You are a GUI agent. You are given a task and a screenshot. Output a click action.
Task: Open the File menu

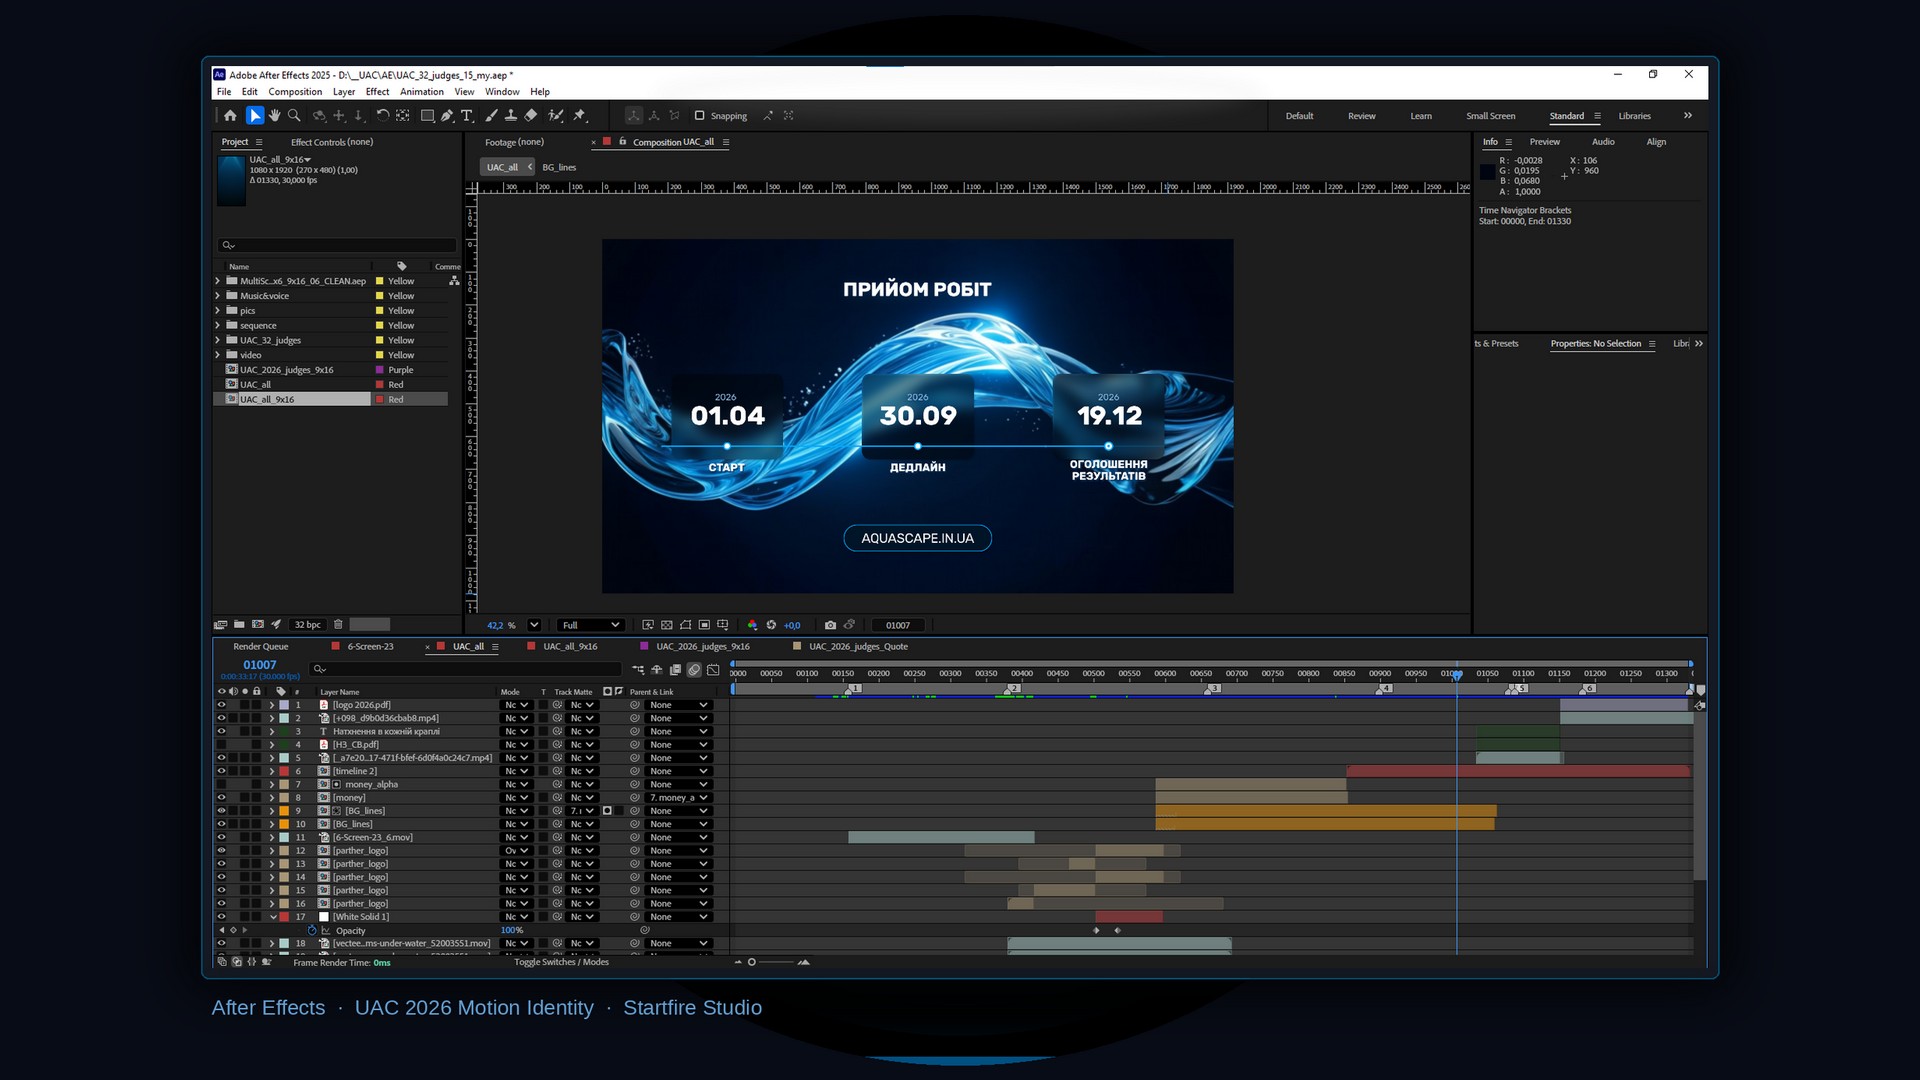[x=224, y=92]
